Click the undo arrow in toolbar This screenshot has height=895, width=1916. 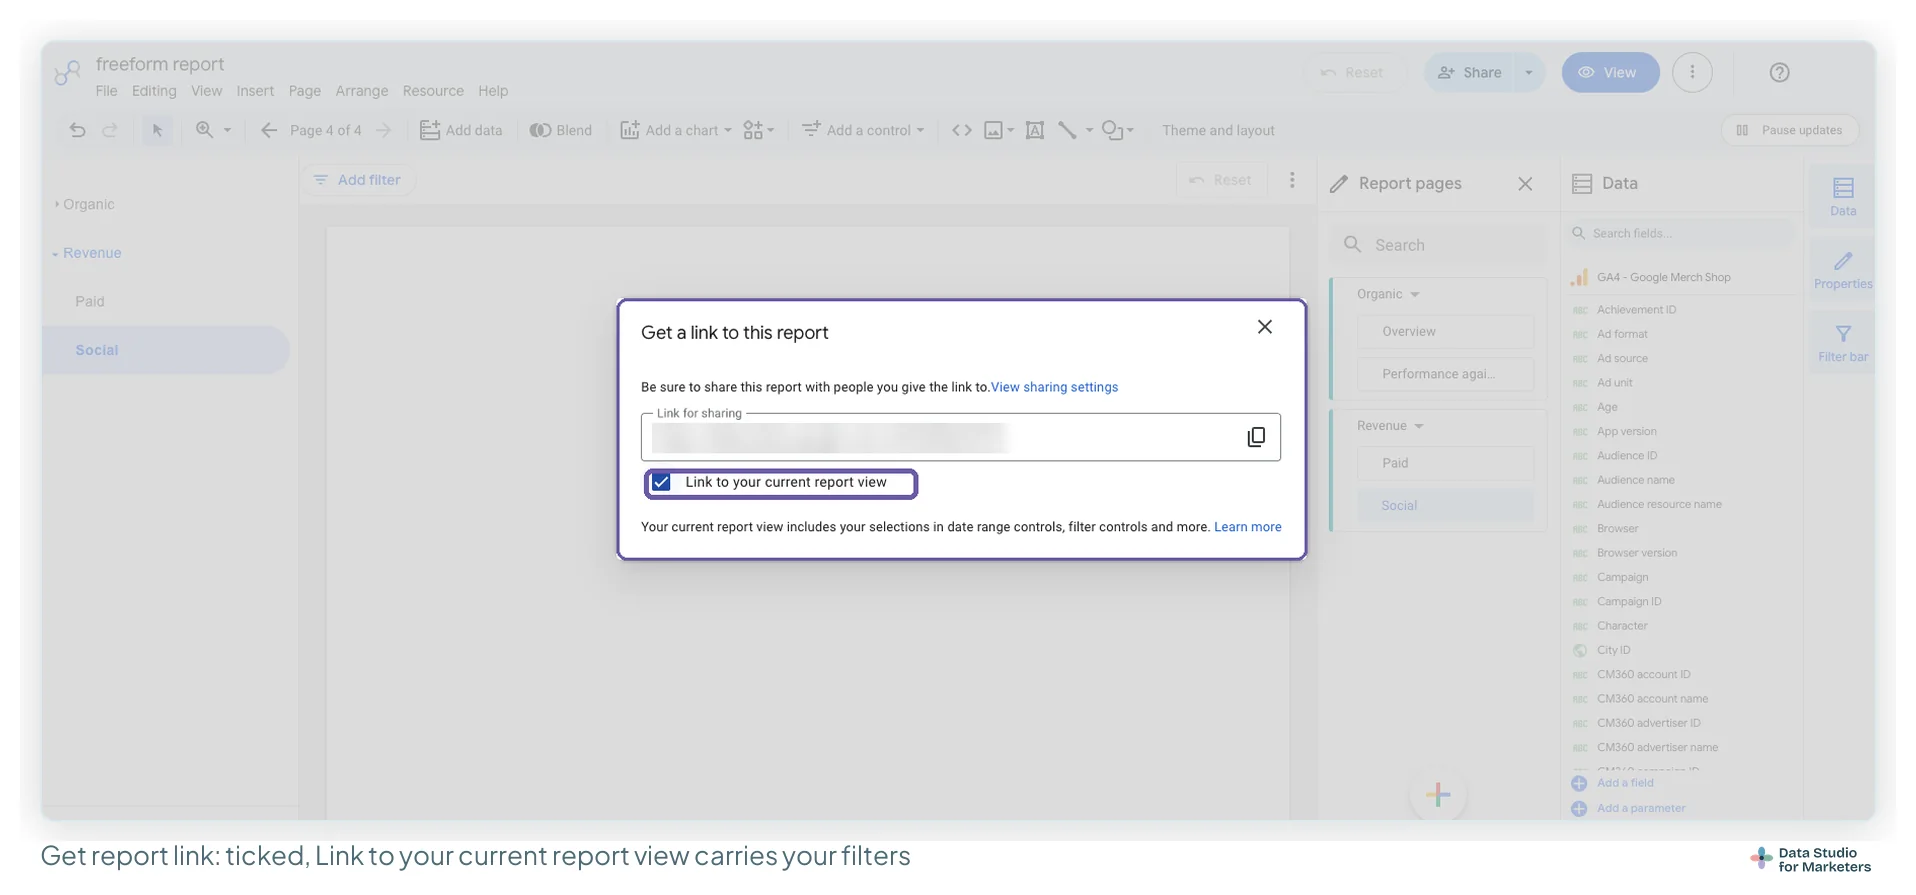77,130
